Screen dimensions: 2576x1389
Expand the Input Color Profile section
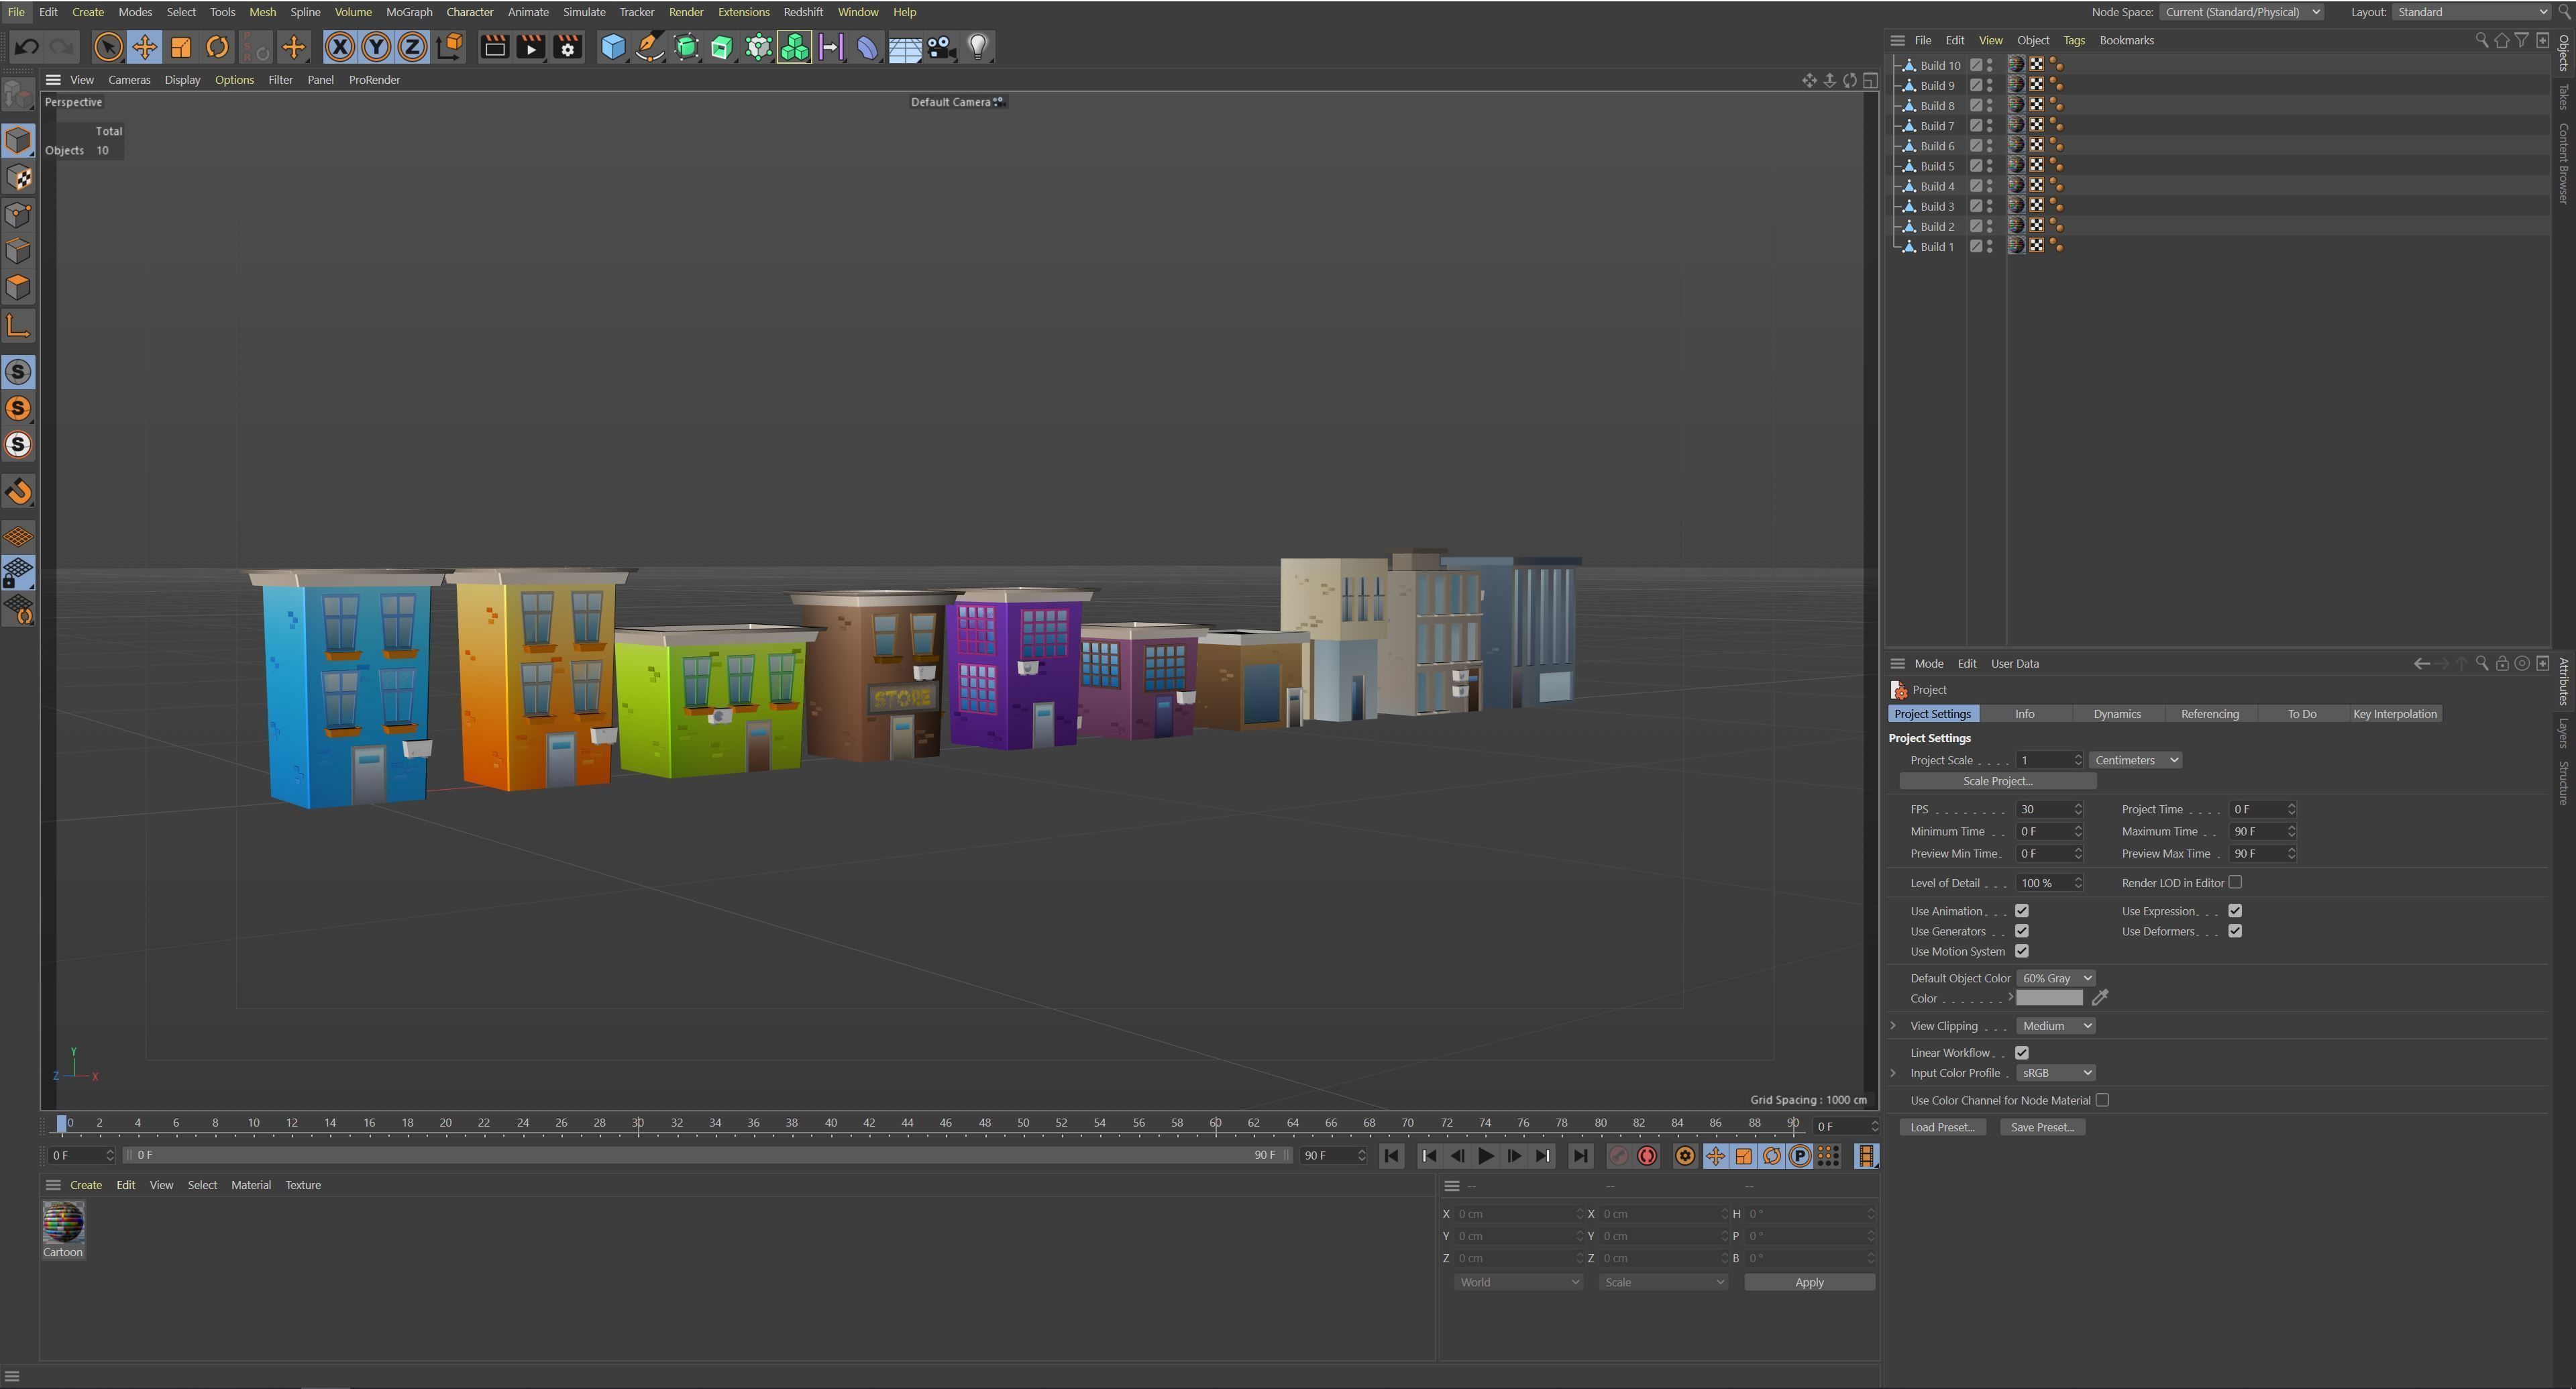(1893, 1073)
